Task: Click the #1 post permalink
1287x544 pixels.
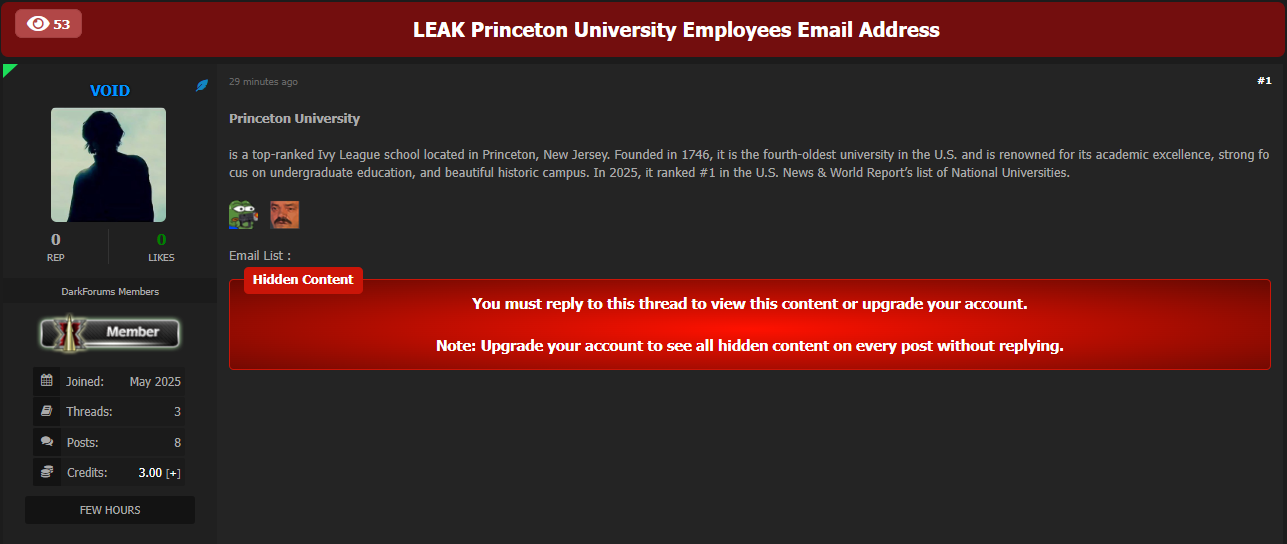Action: (1264, 81)
